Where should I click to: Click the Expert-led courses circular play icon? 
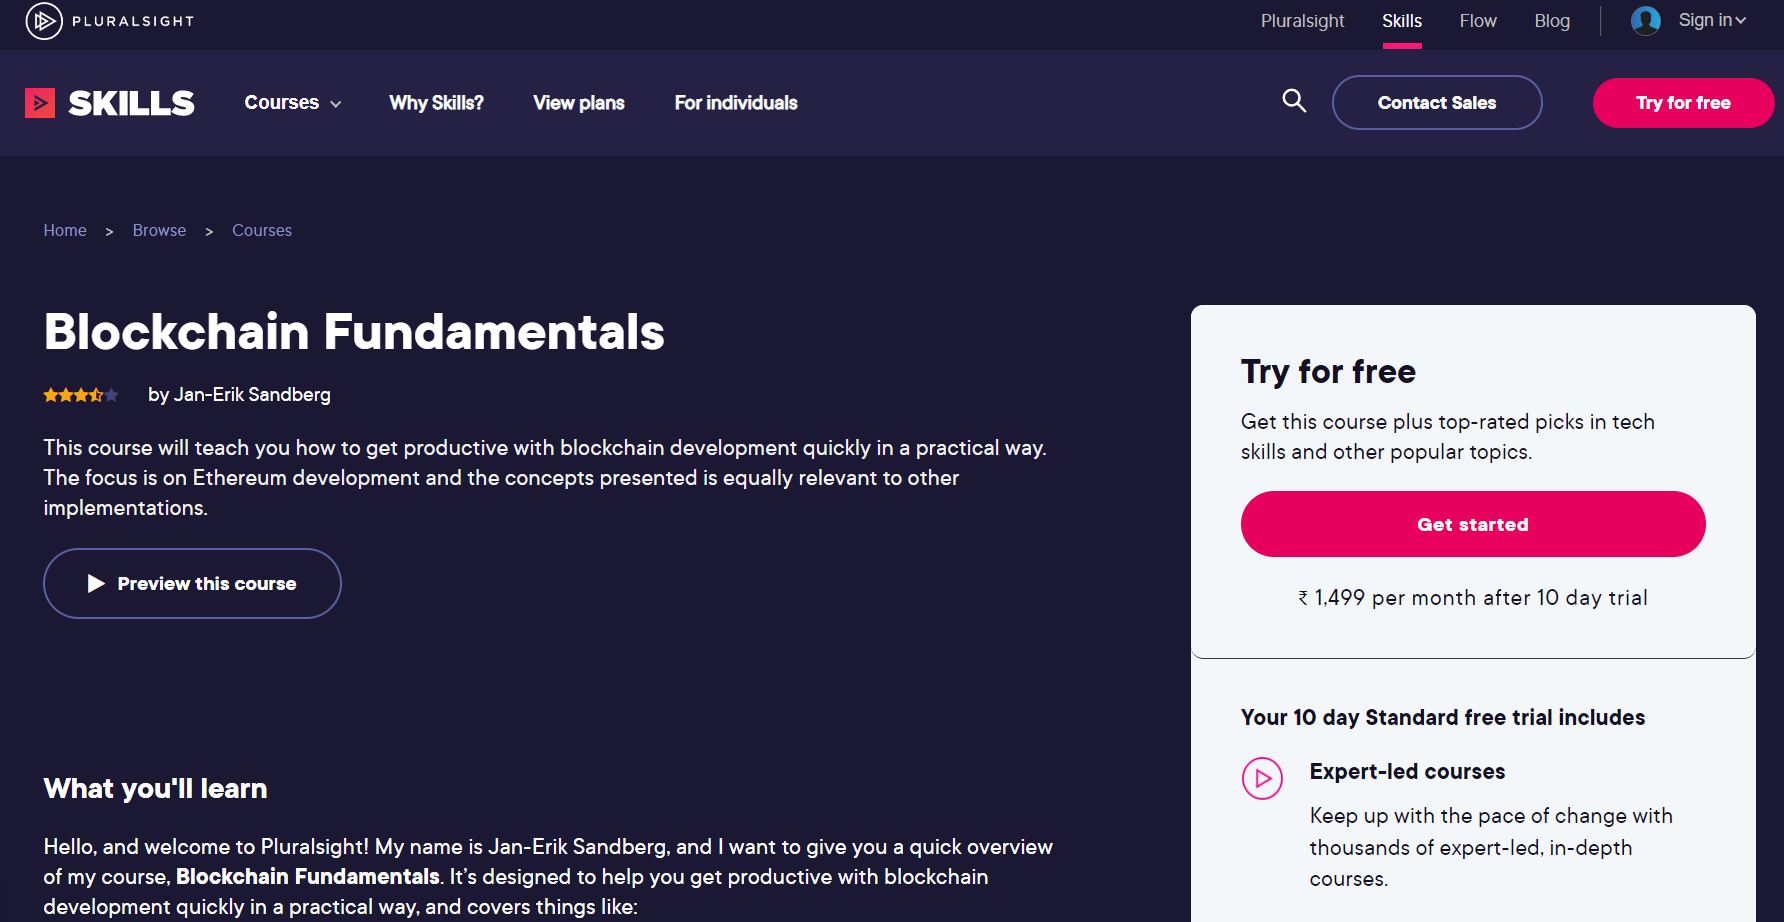pos(1263,778)
